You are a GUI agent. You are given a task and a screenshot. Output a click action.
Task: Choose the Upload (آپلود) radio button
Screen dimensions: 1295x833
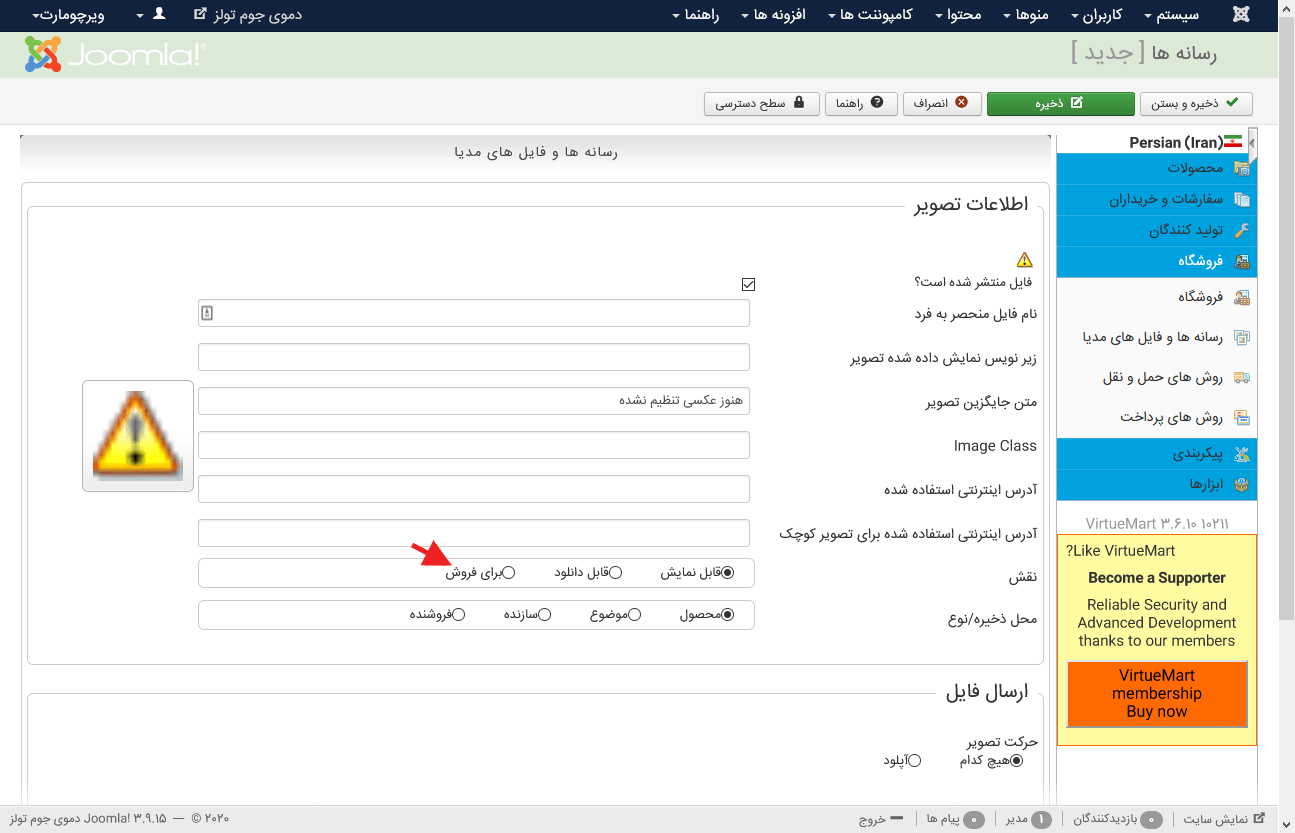pos(914,761)
